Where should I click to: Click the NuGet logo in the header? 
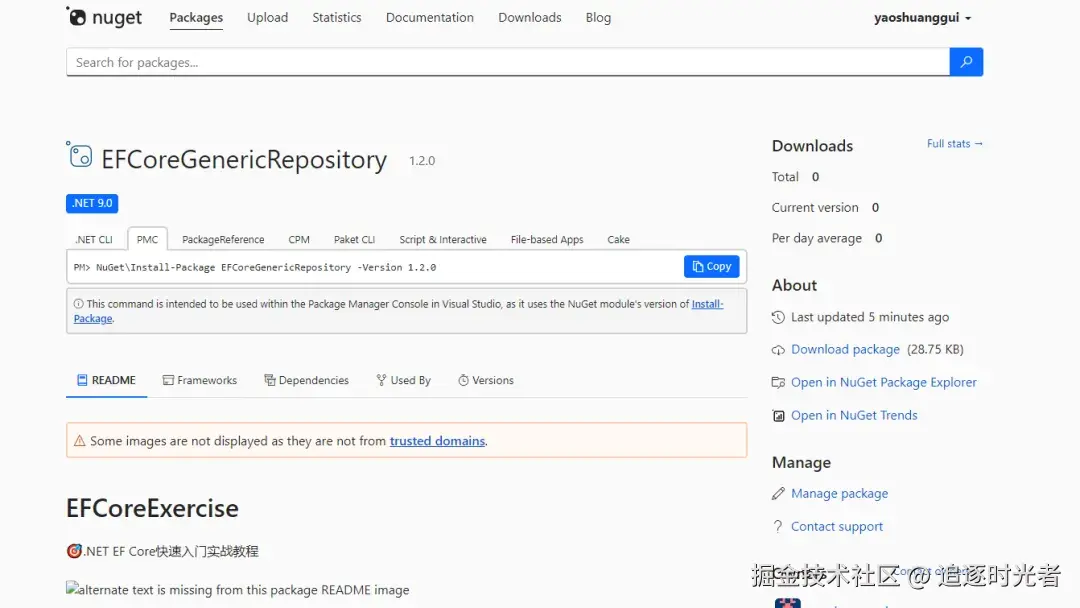(x=104, y=17)
